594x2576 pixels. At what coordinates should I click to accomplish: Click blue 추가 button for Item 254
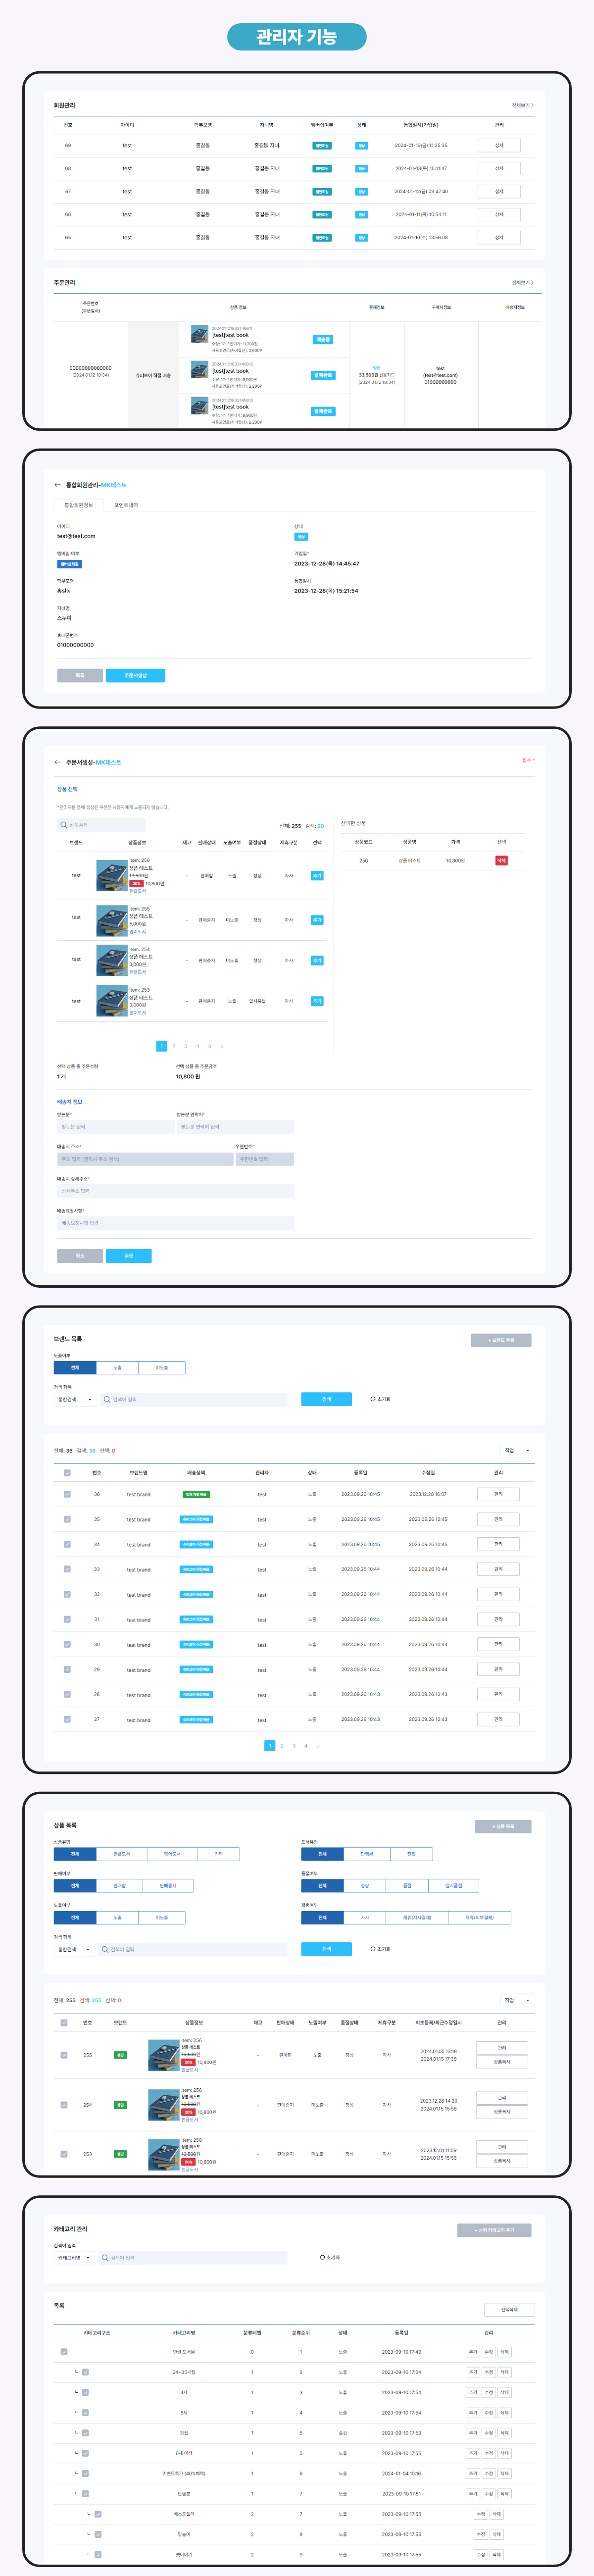[317, 960]
